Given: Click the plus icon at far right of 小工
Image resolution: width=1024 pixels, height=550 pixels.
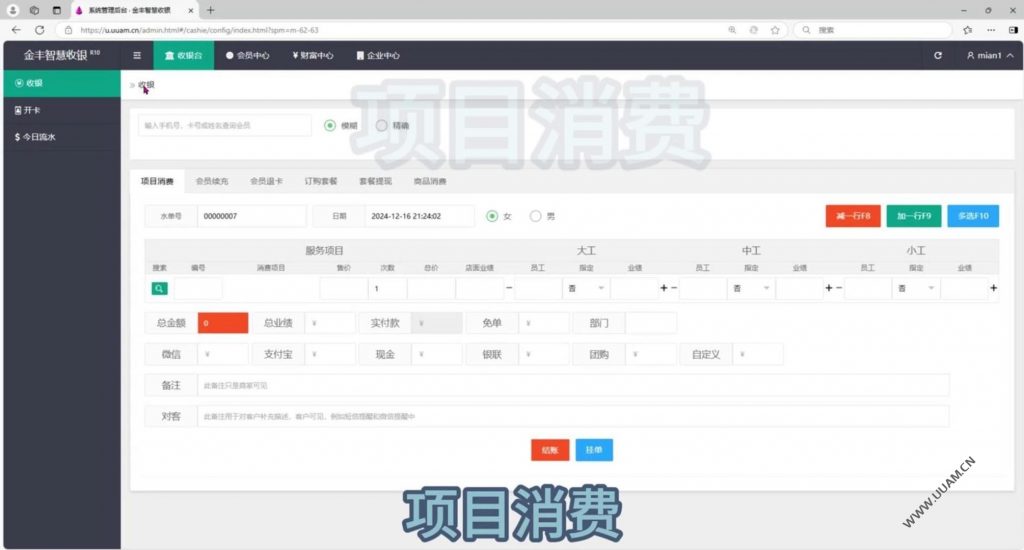Looking at the screenshot, I should [x=993, y=288].
